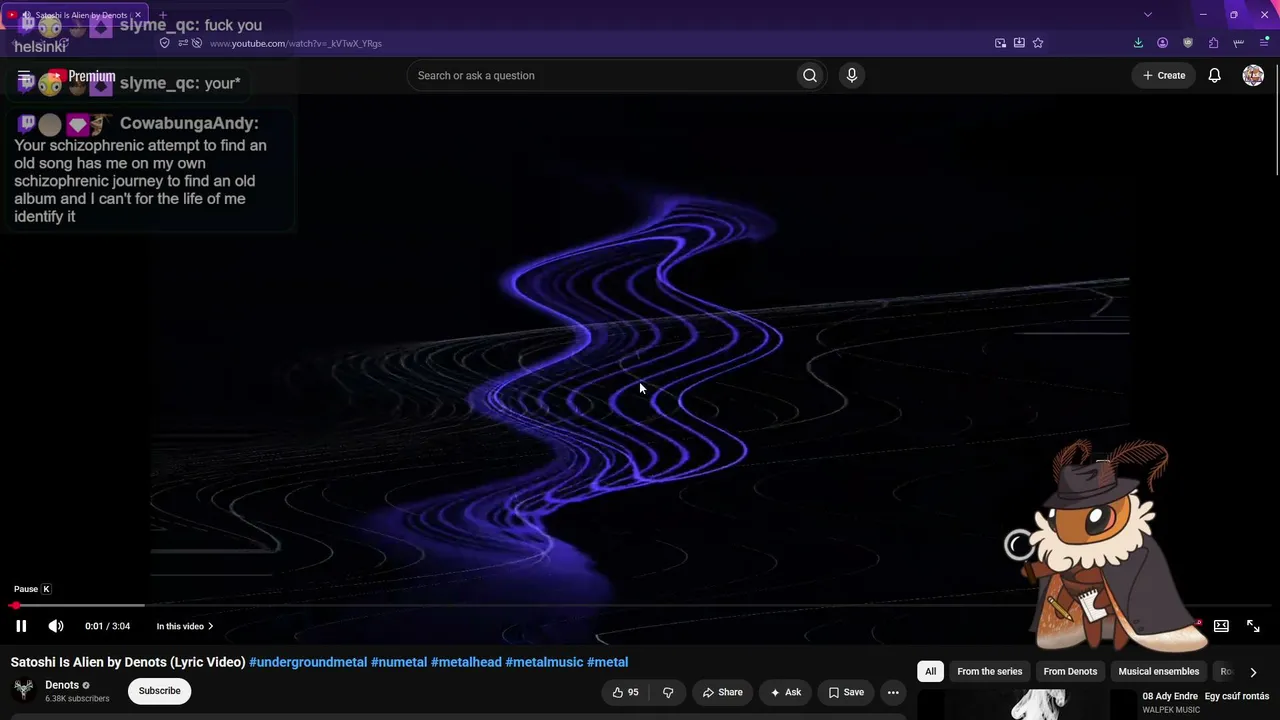1280x720 pixels.
Task: Open the Create menu
Action: (1164, 75)
